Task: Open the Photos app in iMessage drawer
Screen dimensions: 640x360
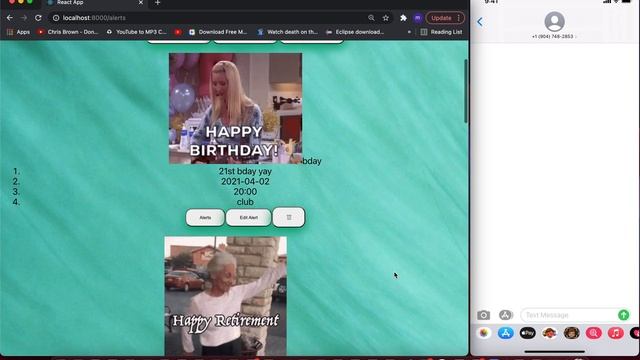Action: coord(484,333)
